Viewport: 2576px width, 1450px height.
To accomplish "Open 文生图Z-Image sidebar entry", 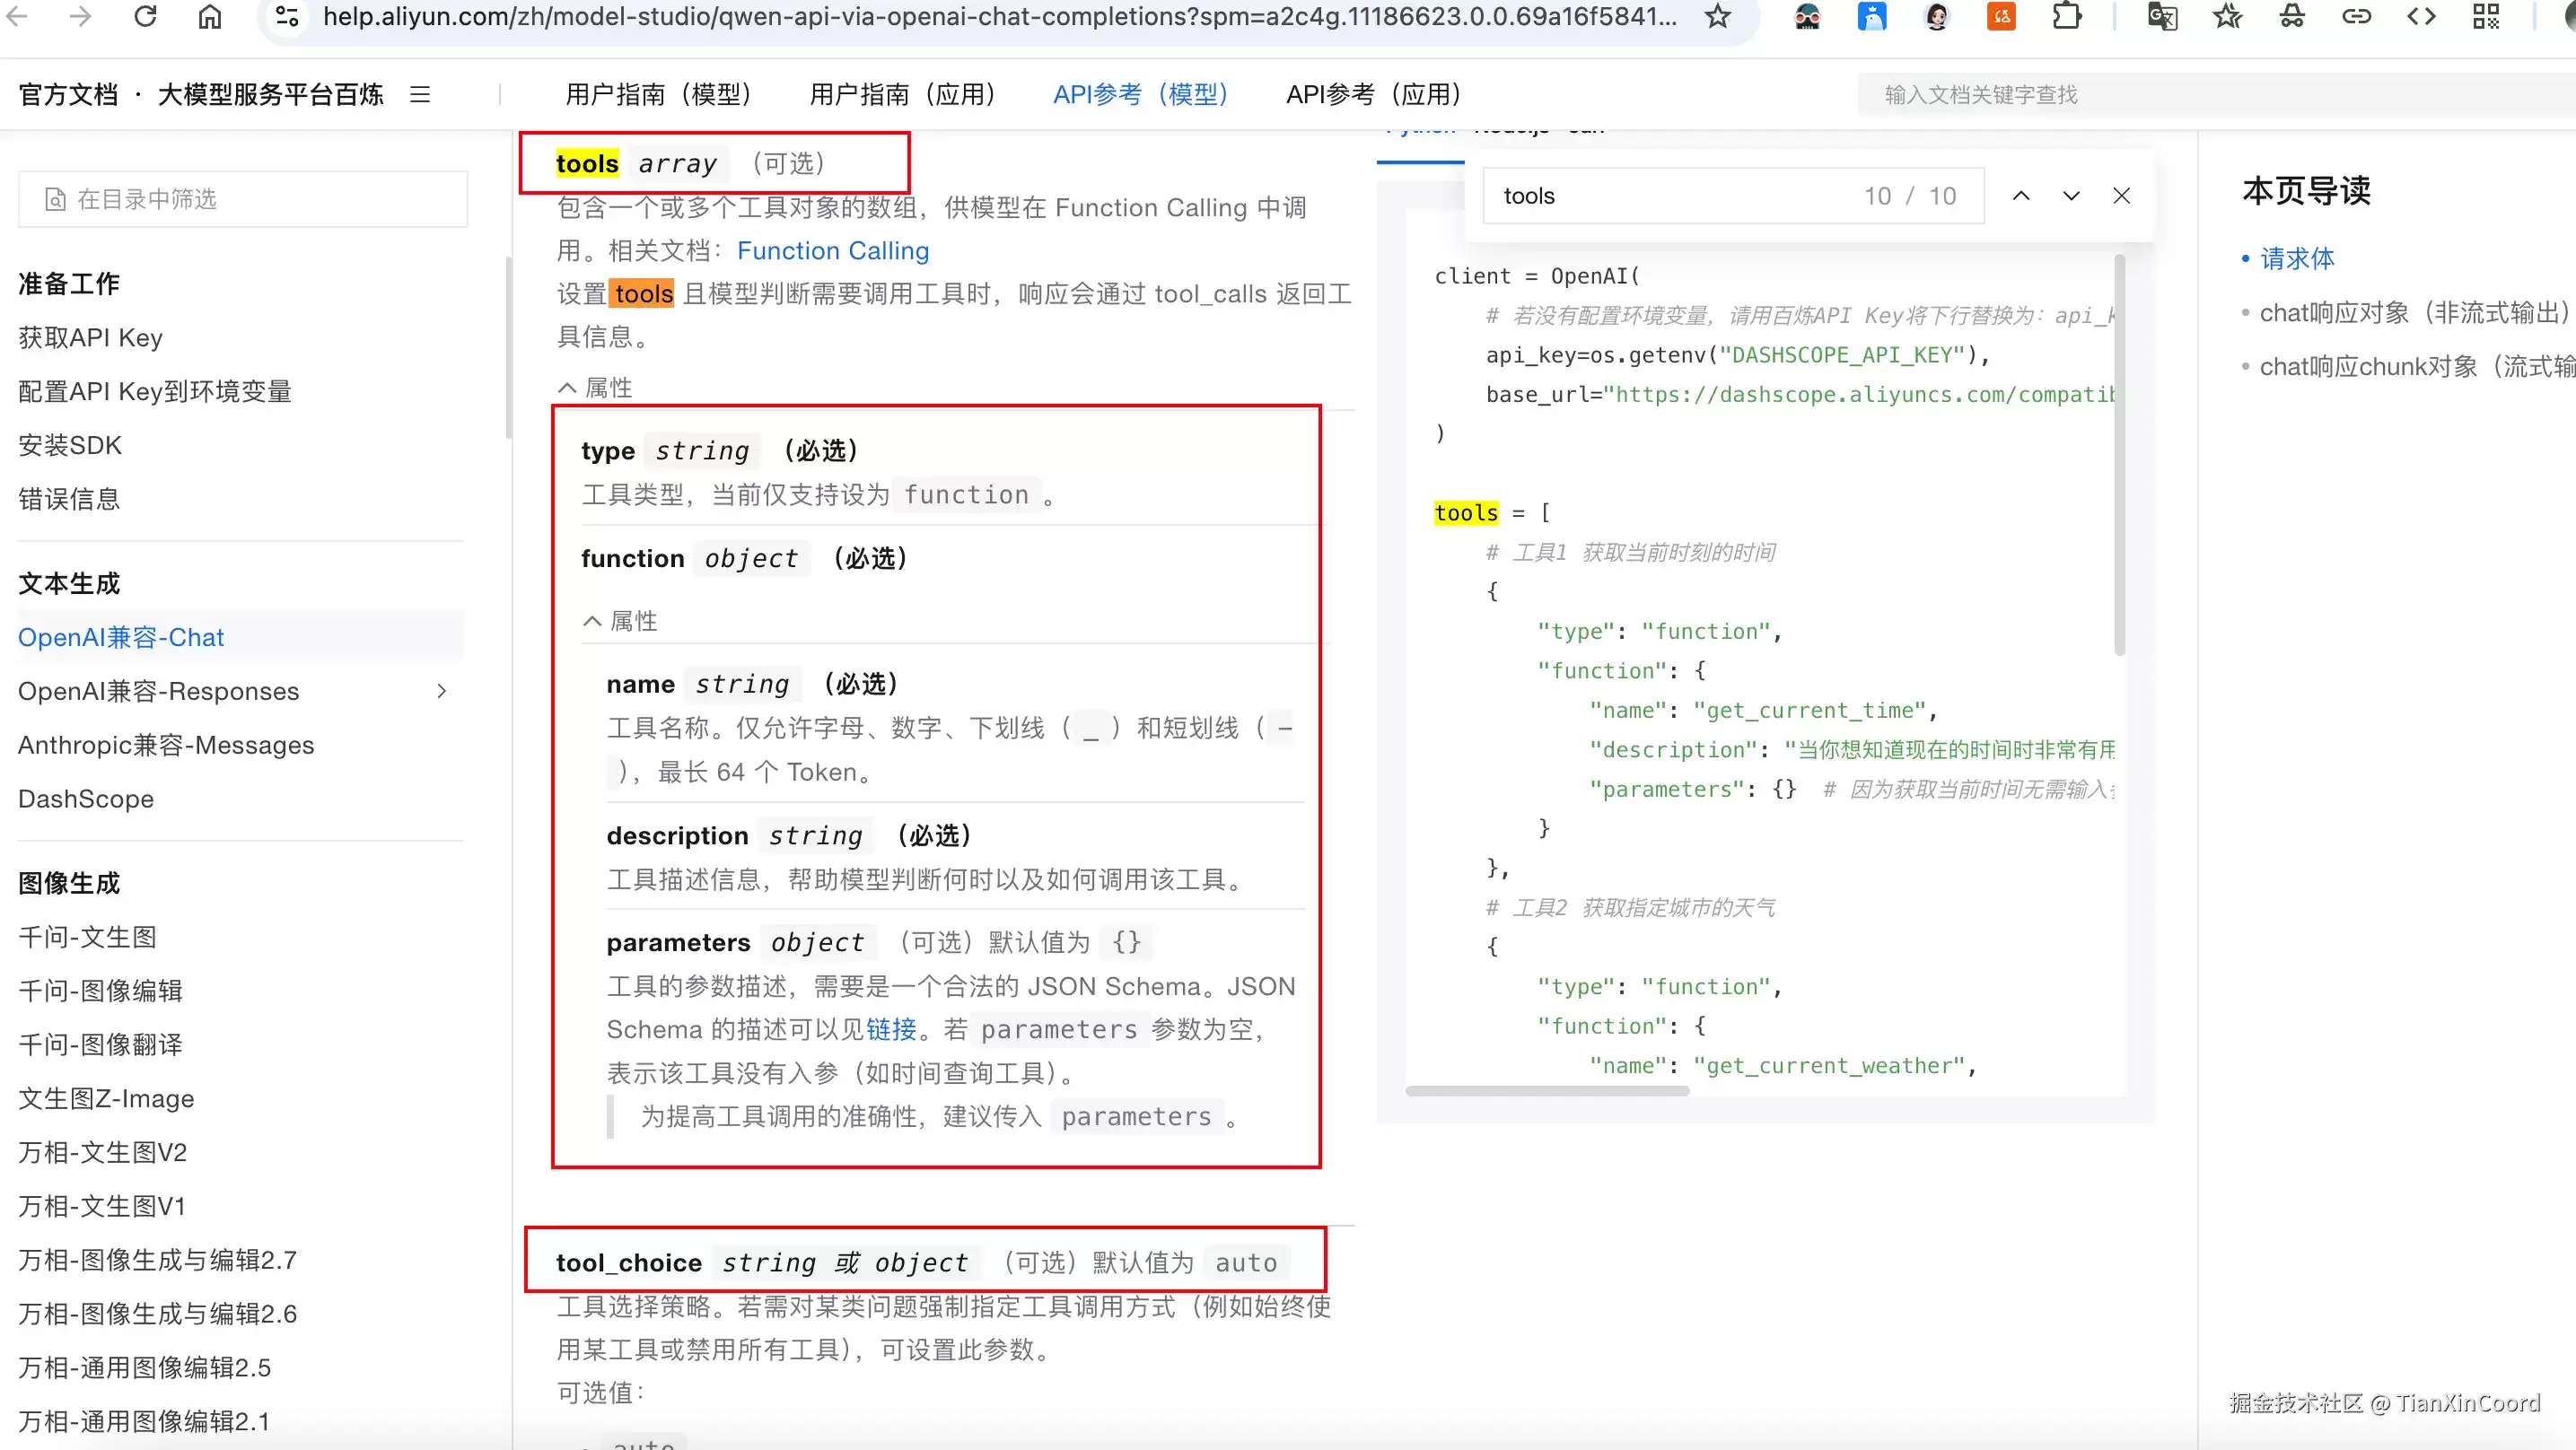I will tap(106, 1098).
